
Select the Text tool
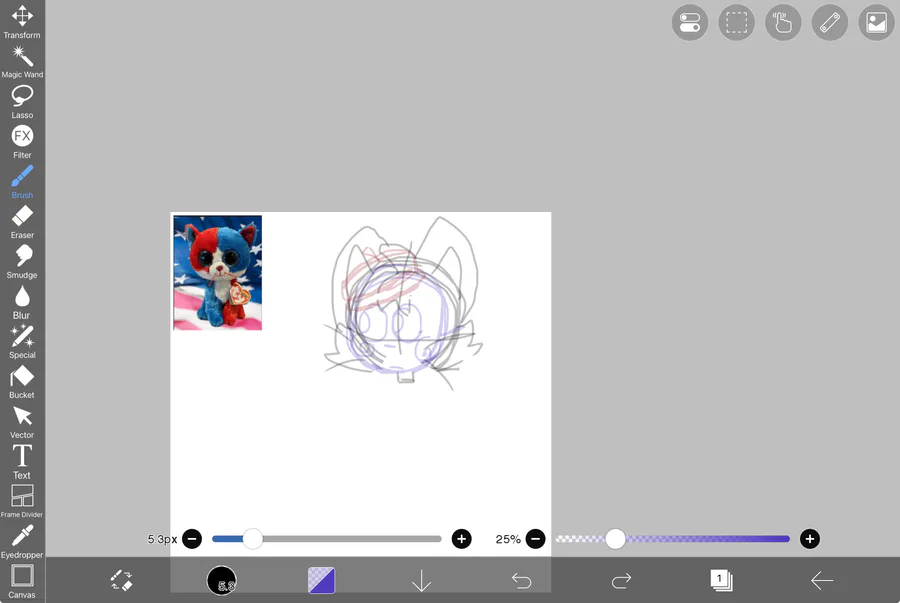pos(22,462)
